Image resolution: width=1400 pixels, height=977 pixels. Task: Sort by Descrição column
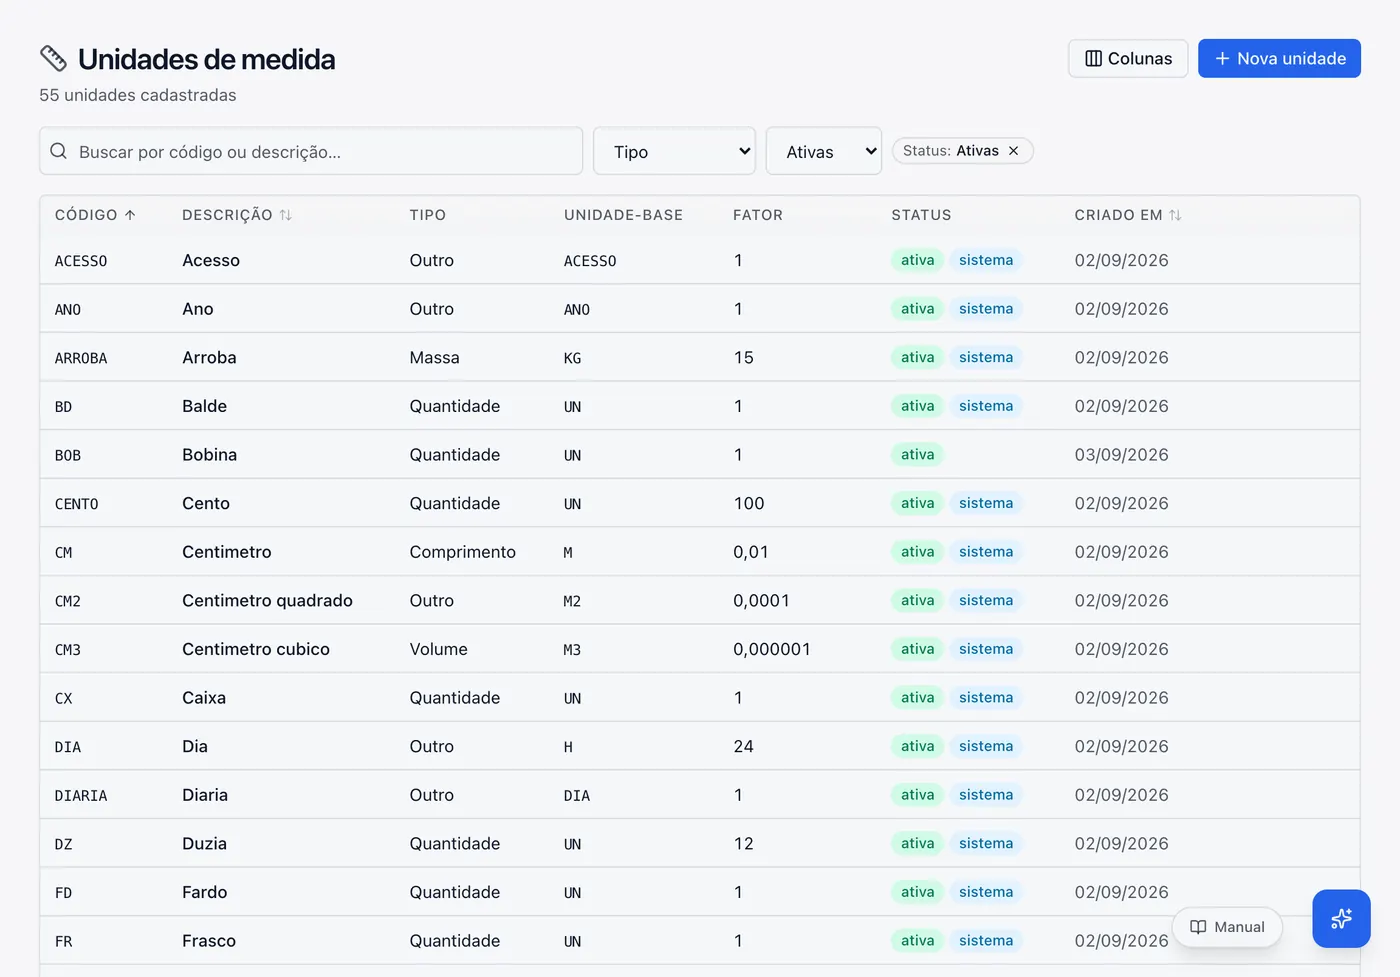point(237,215)
